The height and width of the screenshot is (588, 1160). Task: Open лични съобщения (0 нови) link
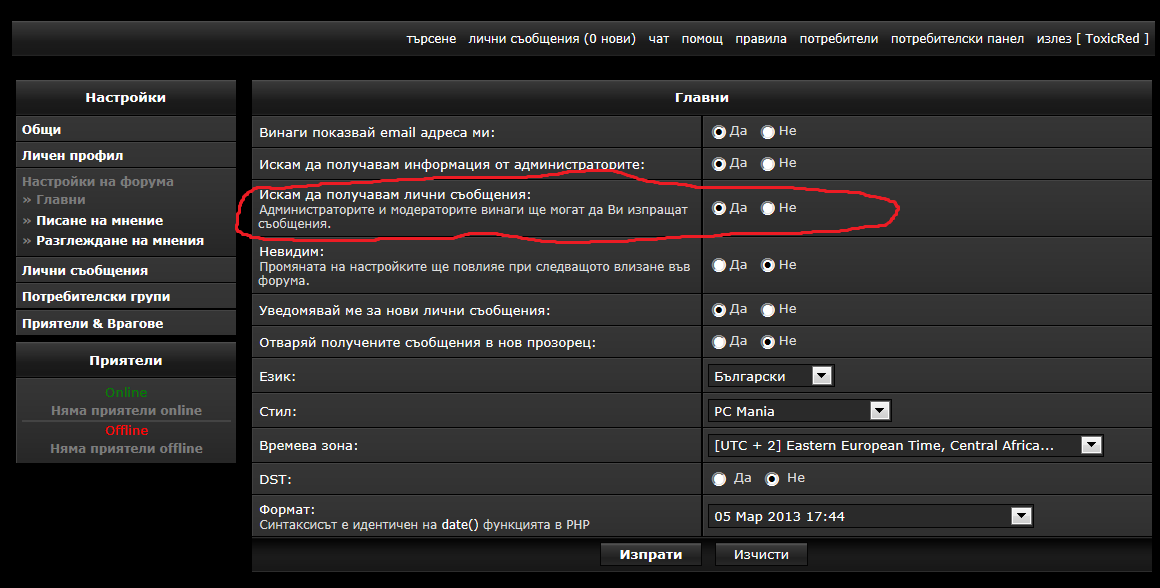552,38
